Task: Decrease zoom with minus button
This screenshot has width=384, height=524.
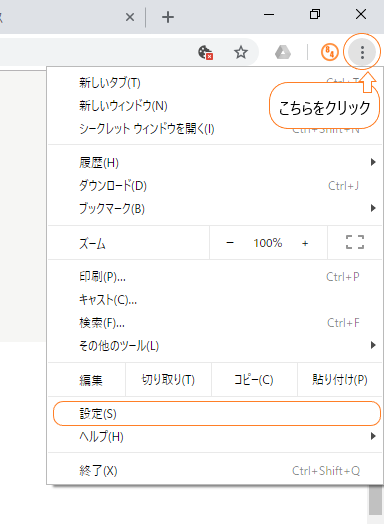Action: click(x=230, y=243)
